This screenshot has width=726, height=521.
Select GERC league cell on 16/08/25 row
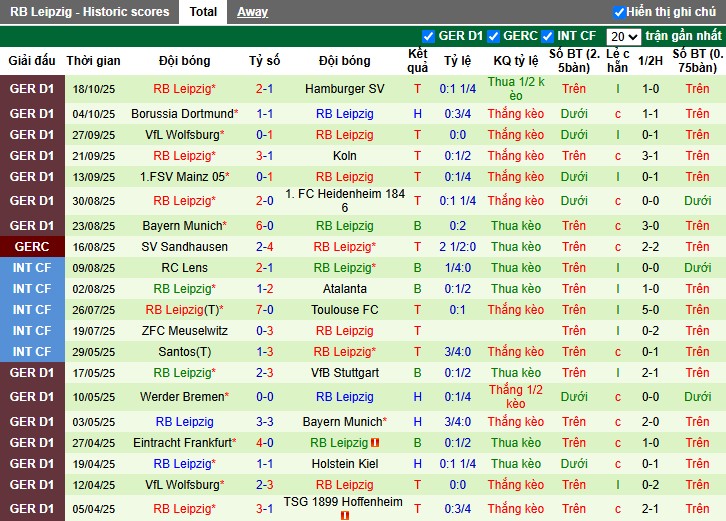pyautogui.click(x=32, y=246)
